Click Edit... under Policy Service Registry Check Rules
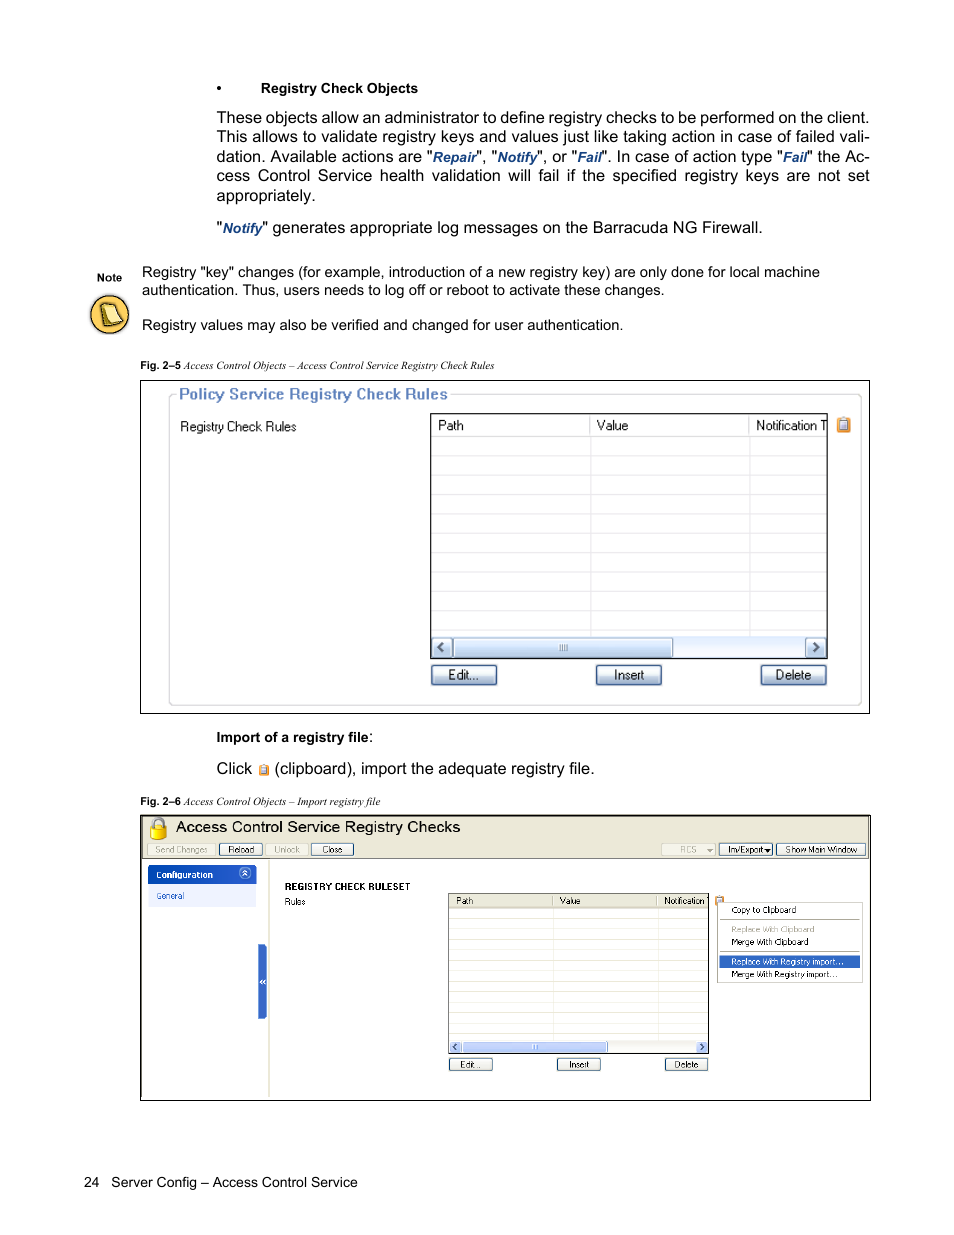The height and width of the screenshot is (1235, 954). pyautogui.click(x=464, y=675)
